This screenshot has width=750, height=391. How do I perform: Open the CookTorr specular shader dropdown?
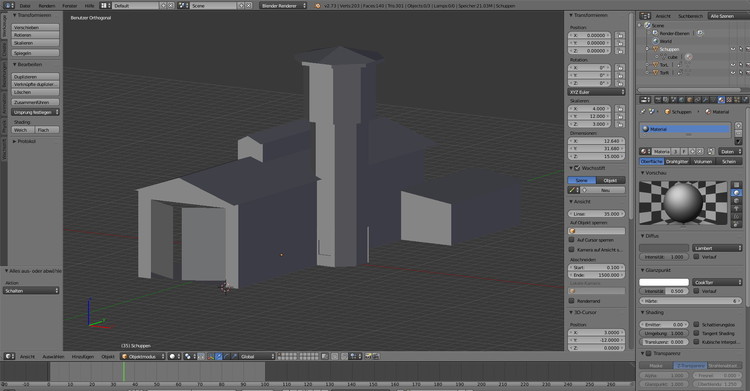click(x=717, y=282)
